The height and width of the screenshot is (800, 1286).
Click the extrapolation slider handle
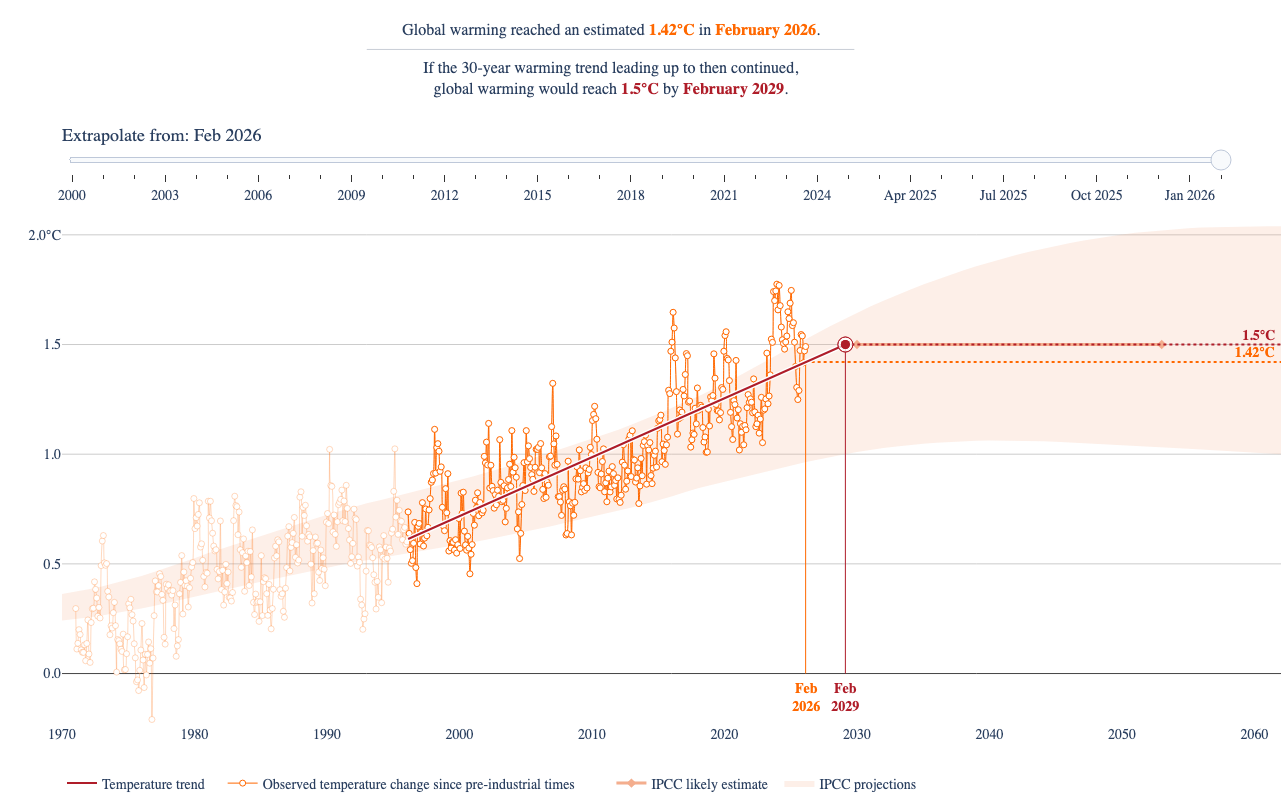pyautogui.click(x=1220, y=160)
